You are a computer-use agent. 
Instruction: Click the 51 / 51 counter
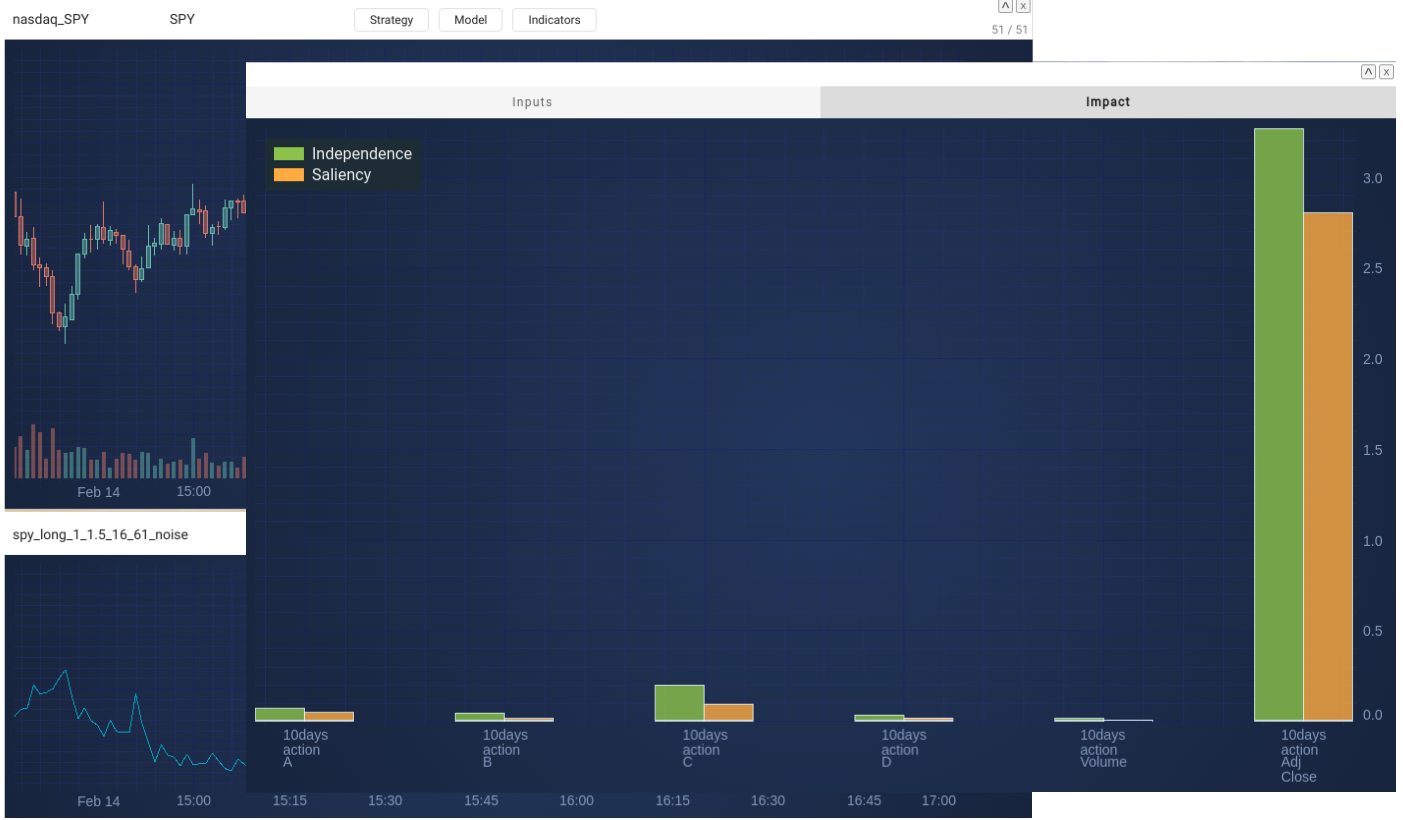tap(1009, 30)
